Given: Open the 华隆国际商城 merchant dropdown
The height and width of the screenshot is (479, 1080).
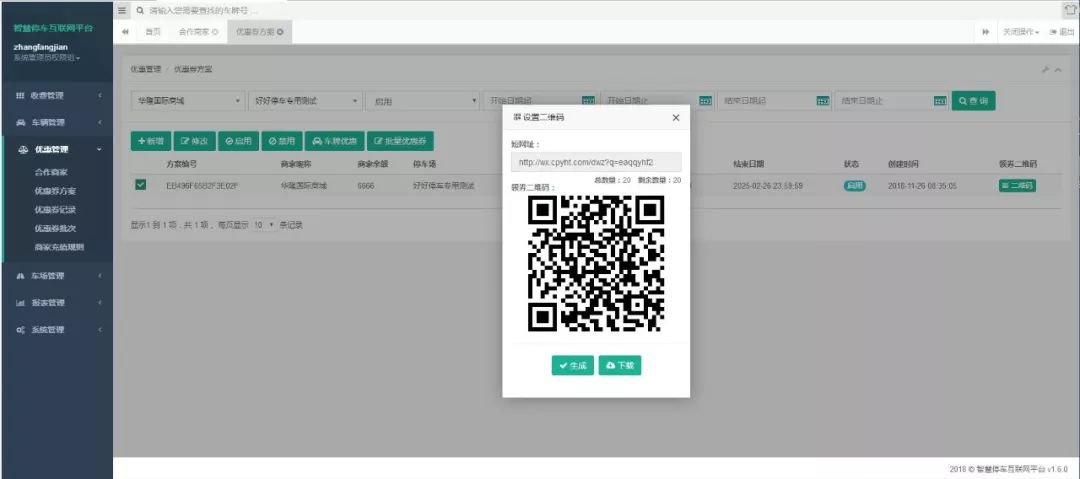Looking at the screenshot, I should (x=188, y=101).
